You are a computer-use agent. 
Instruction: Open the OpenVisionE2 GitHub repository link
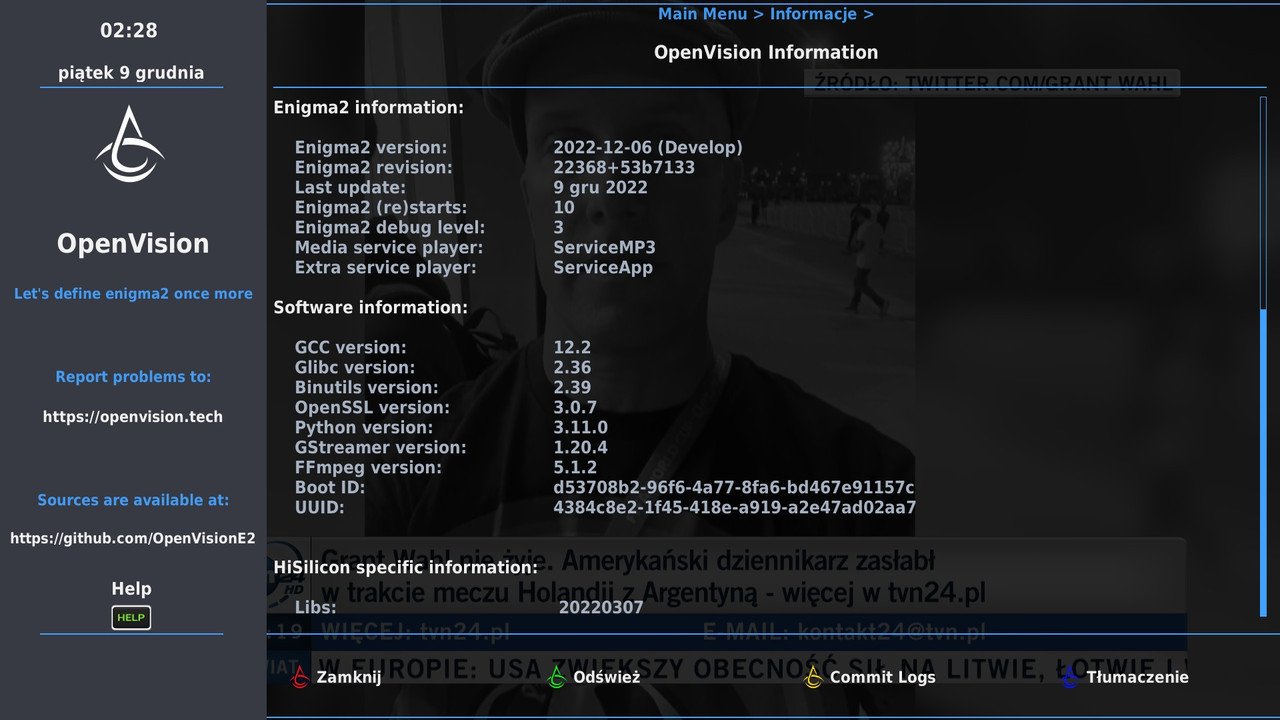coord(132,537)
